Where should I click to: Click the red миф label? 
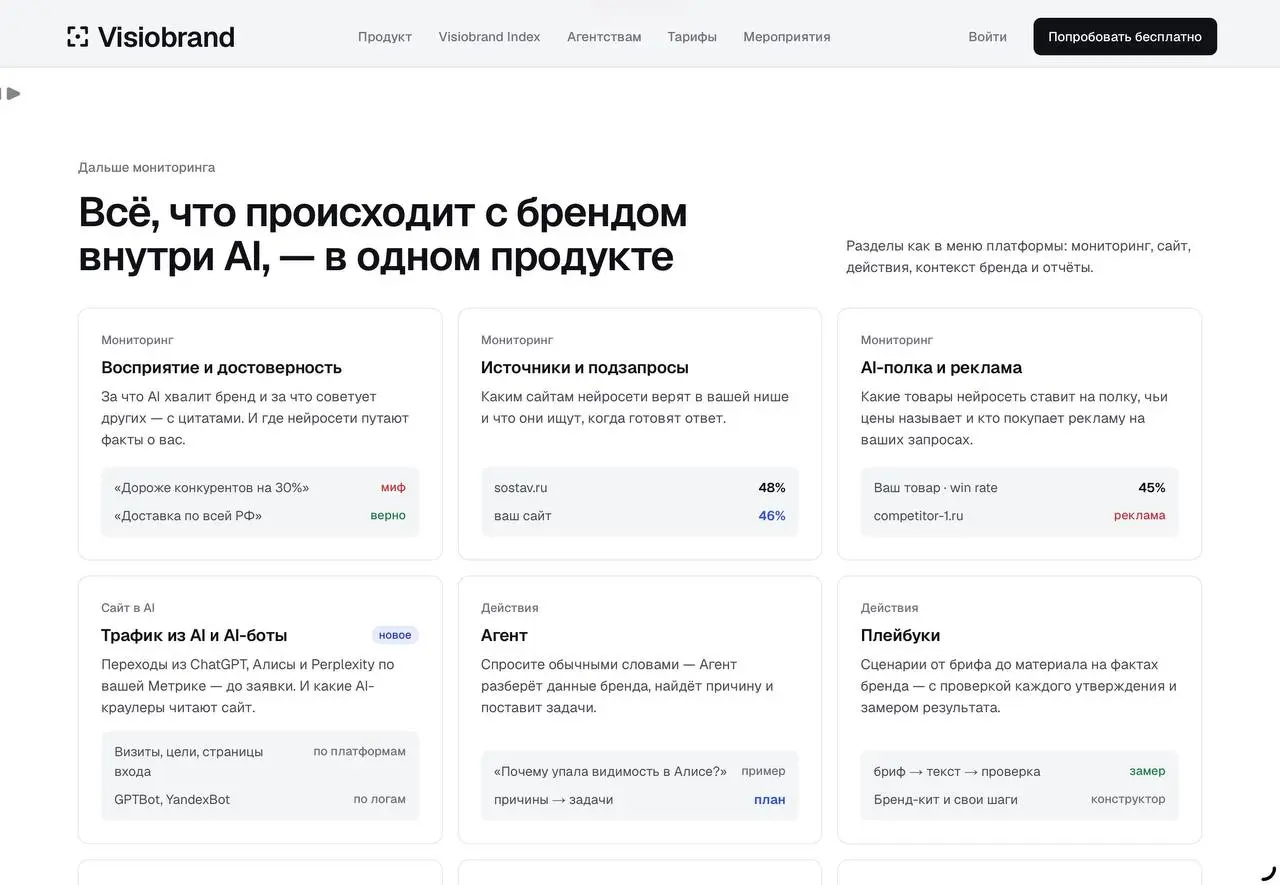coord(393,488)
